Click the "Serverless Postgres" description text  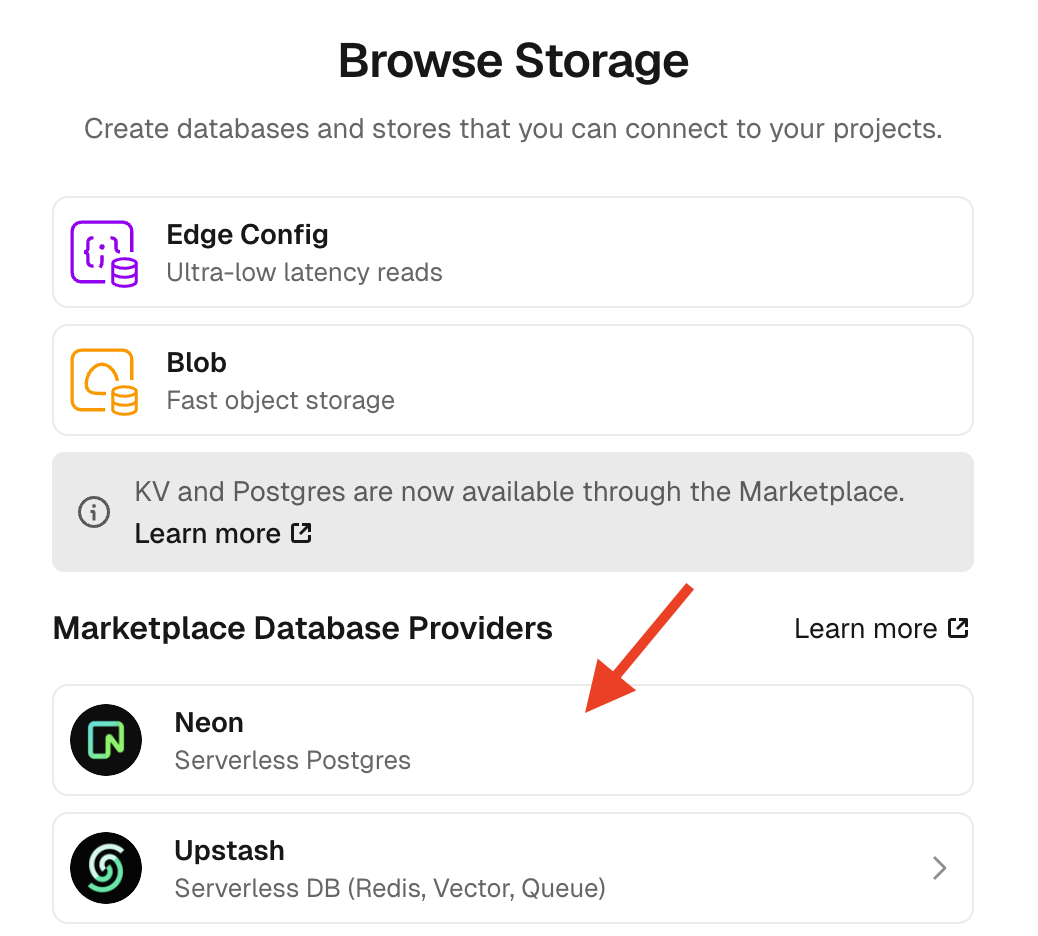[x=292, y=760]
